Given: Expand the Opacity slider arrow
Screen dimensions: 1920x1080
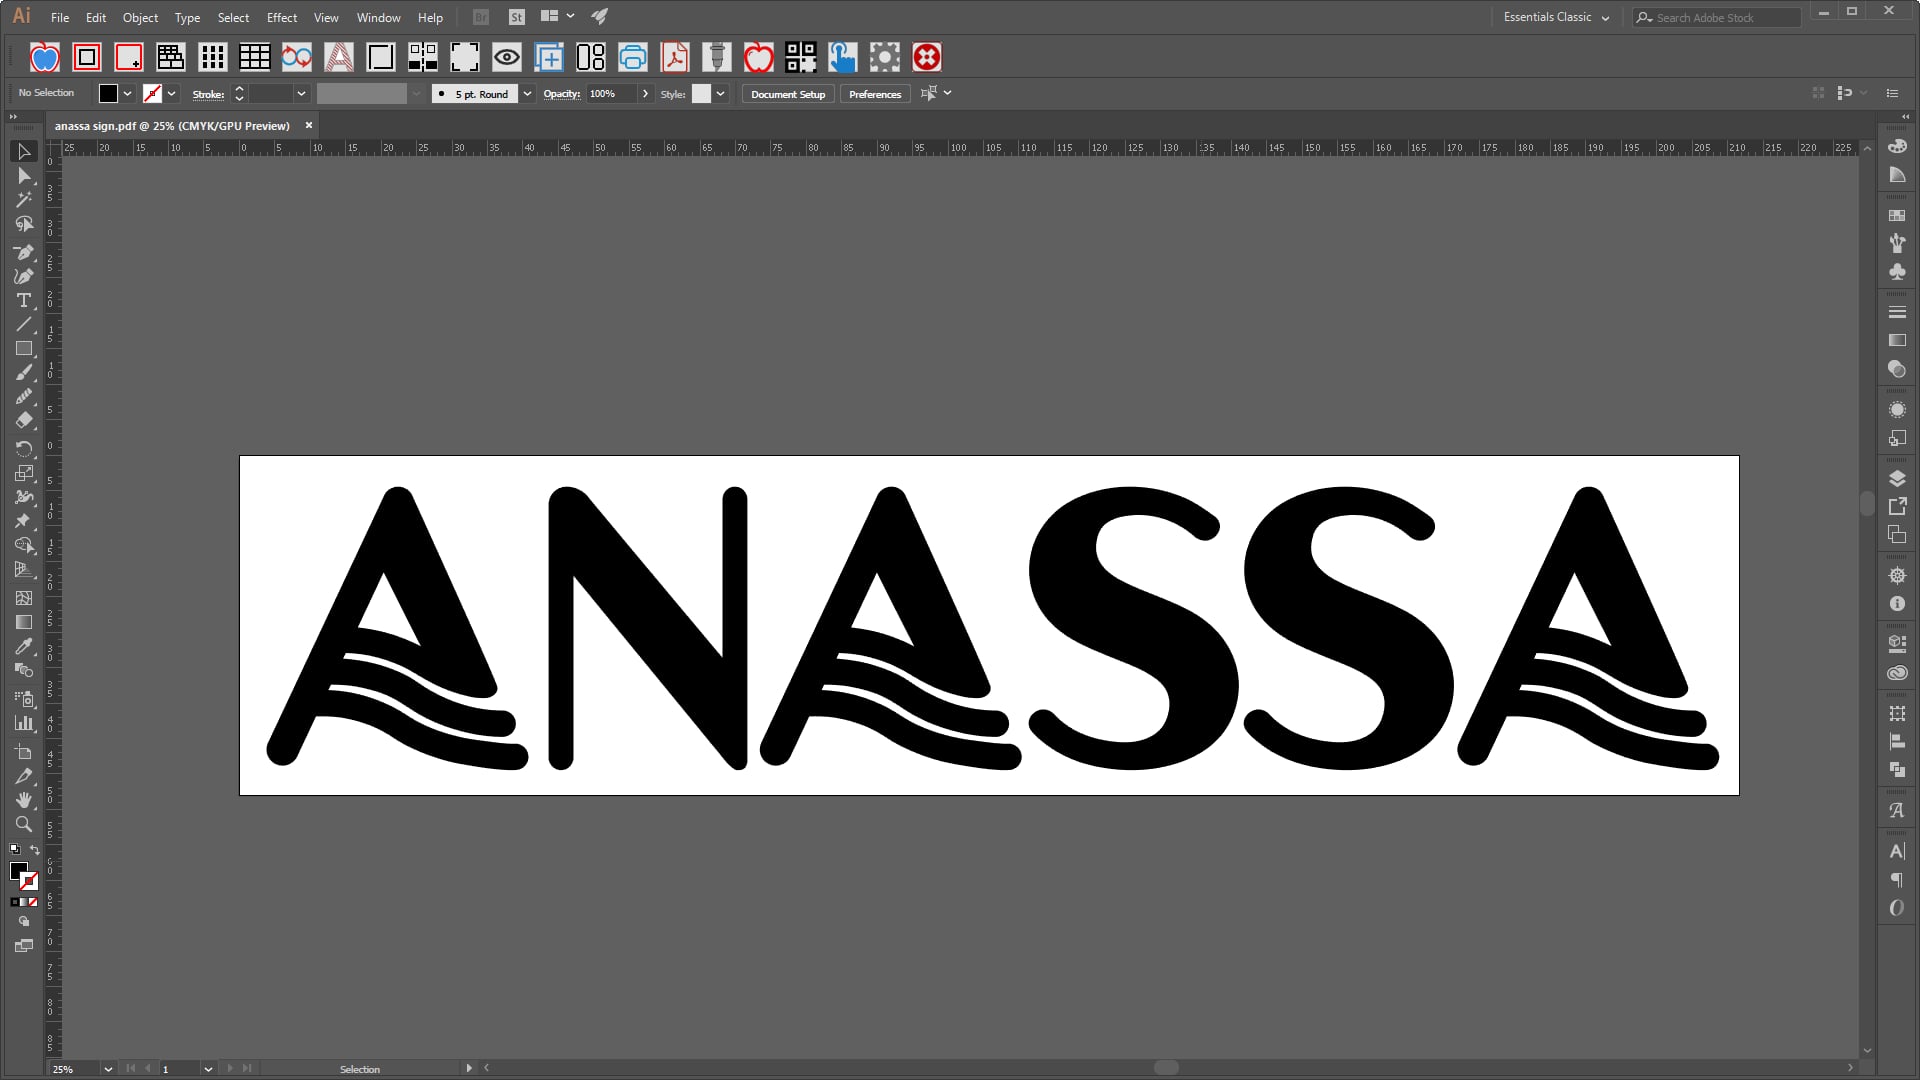Looking at the screenshot, I should click(646, 94).
